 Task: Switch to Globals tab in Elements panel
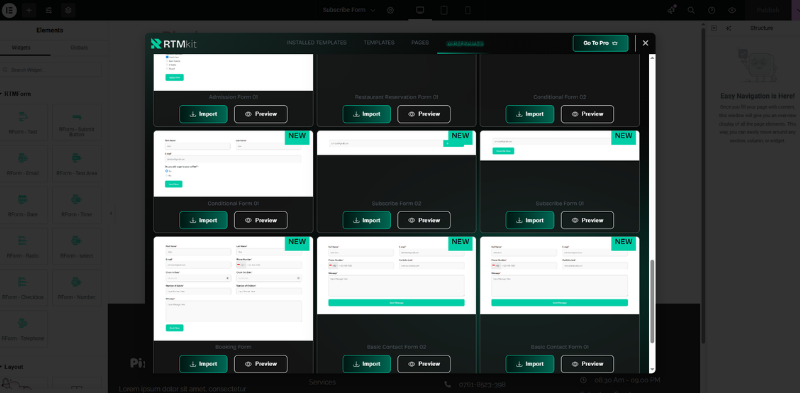(79, 47)
